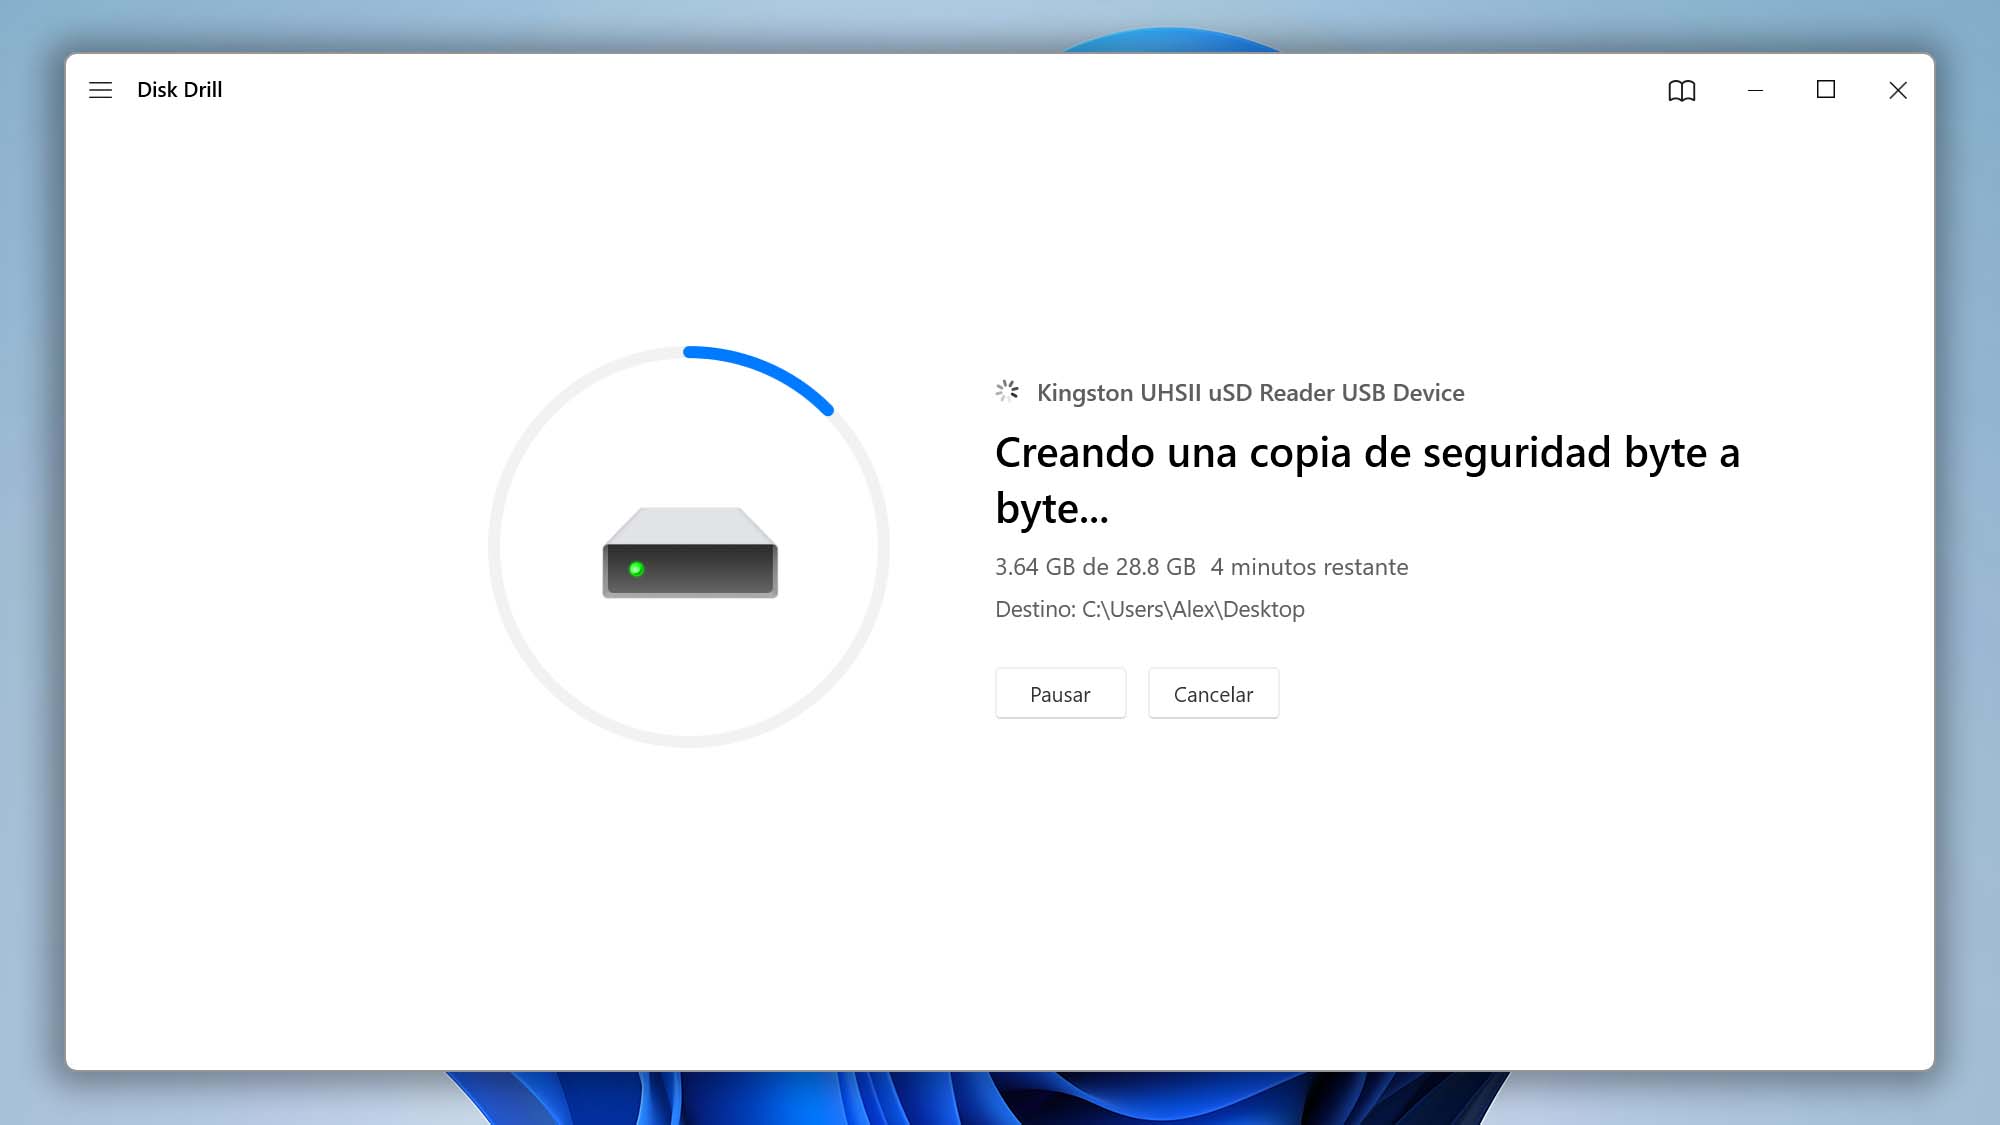The width and height of the screenshot is (2000, 1125).
Task: Click the 3.64 GB de 28.8 GB progress text
Action: [x=1095, y=567]
